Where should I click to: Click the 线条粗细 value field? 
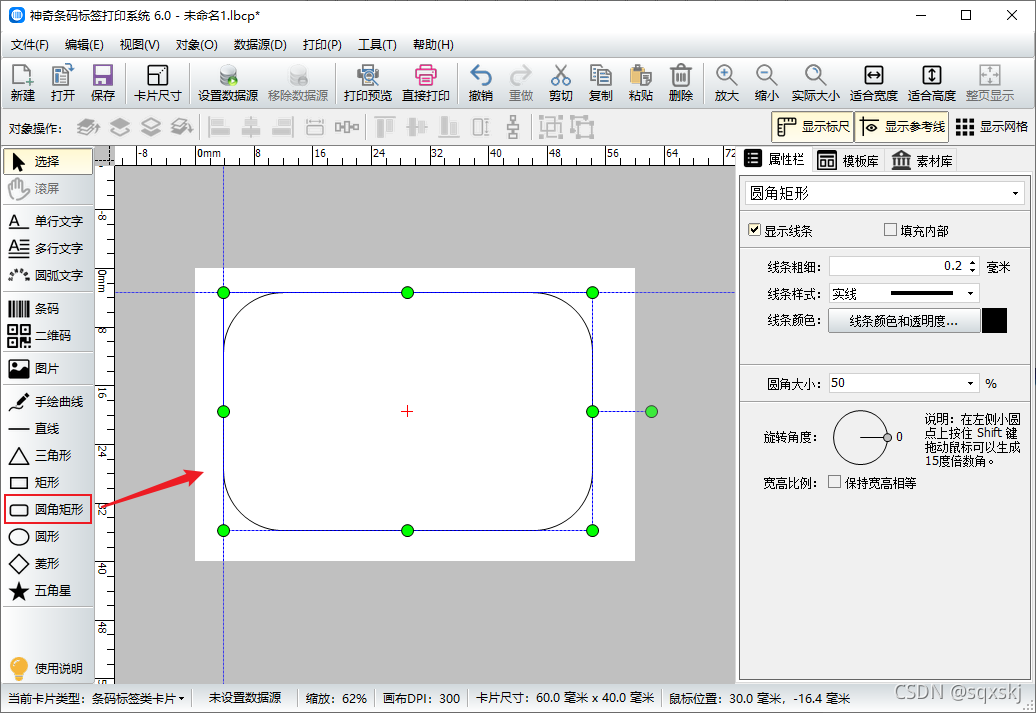point(897,266)
